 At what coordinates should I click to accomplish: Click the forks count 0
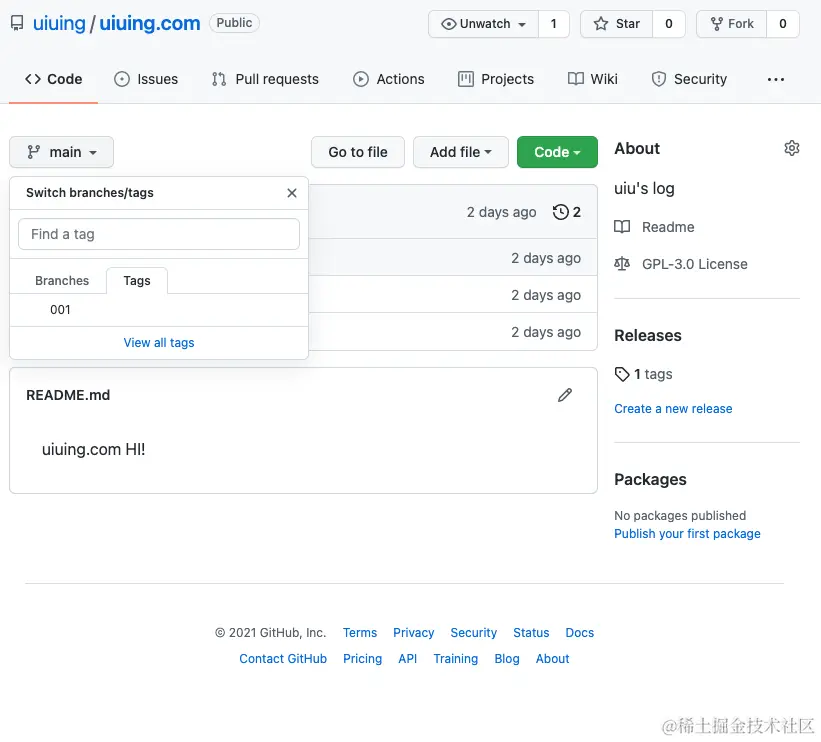(x=783, y=24)
